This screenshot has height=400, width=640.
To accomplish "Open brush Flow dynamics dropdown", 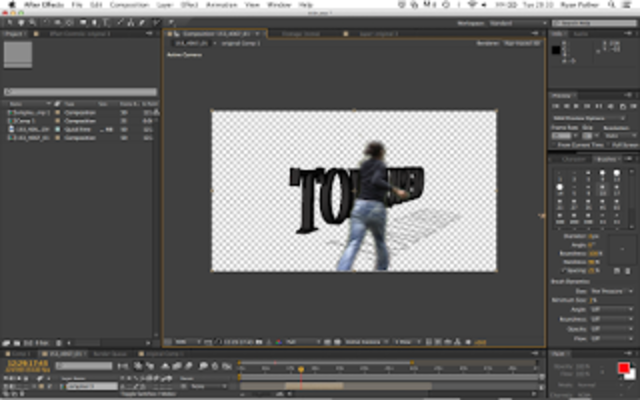I will click(x=612, y=338).
